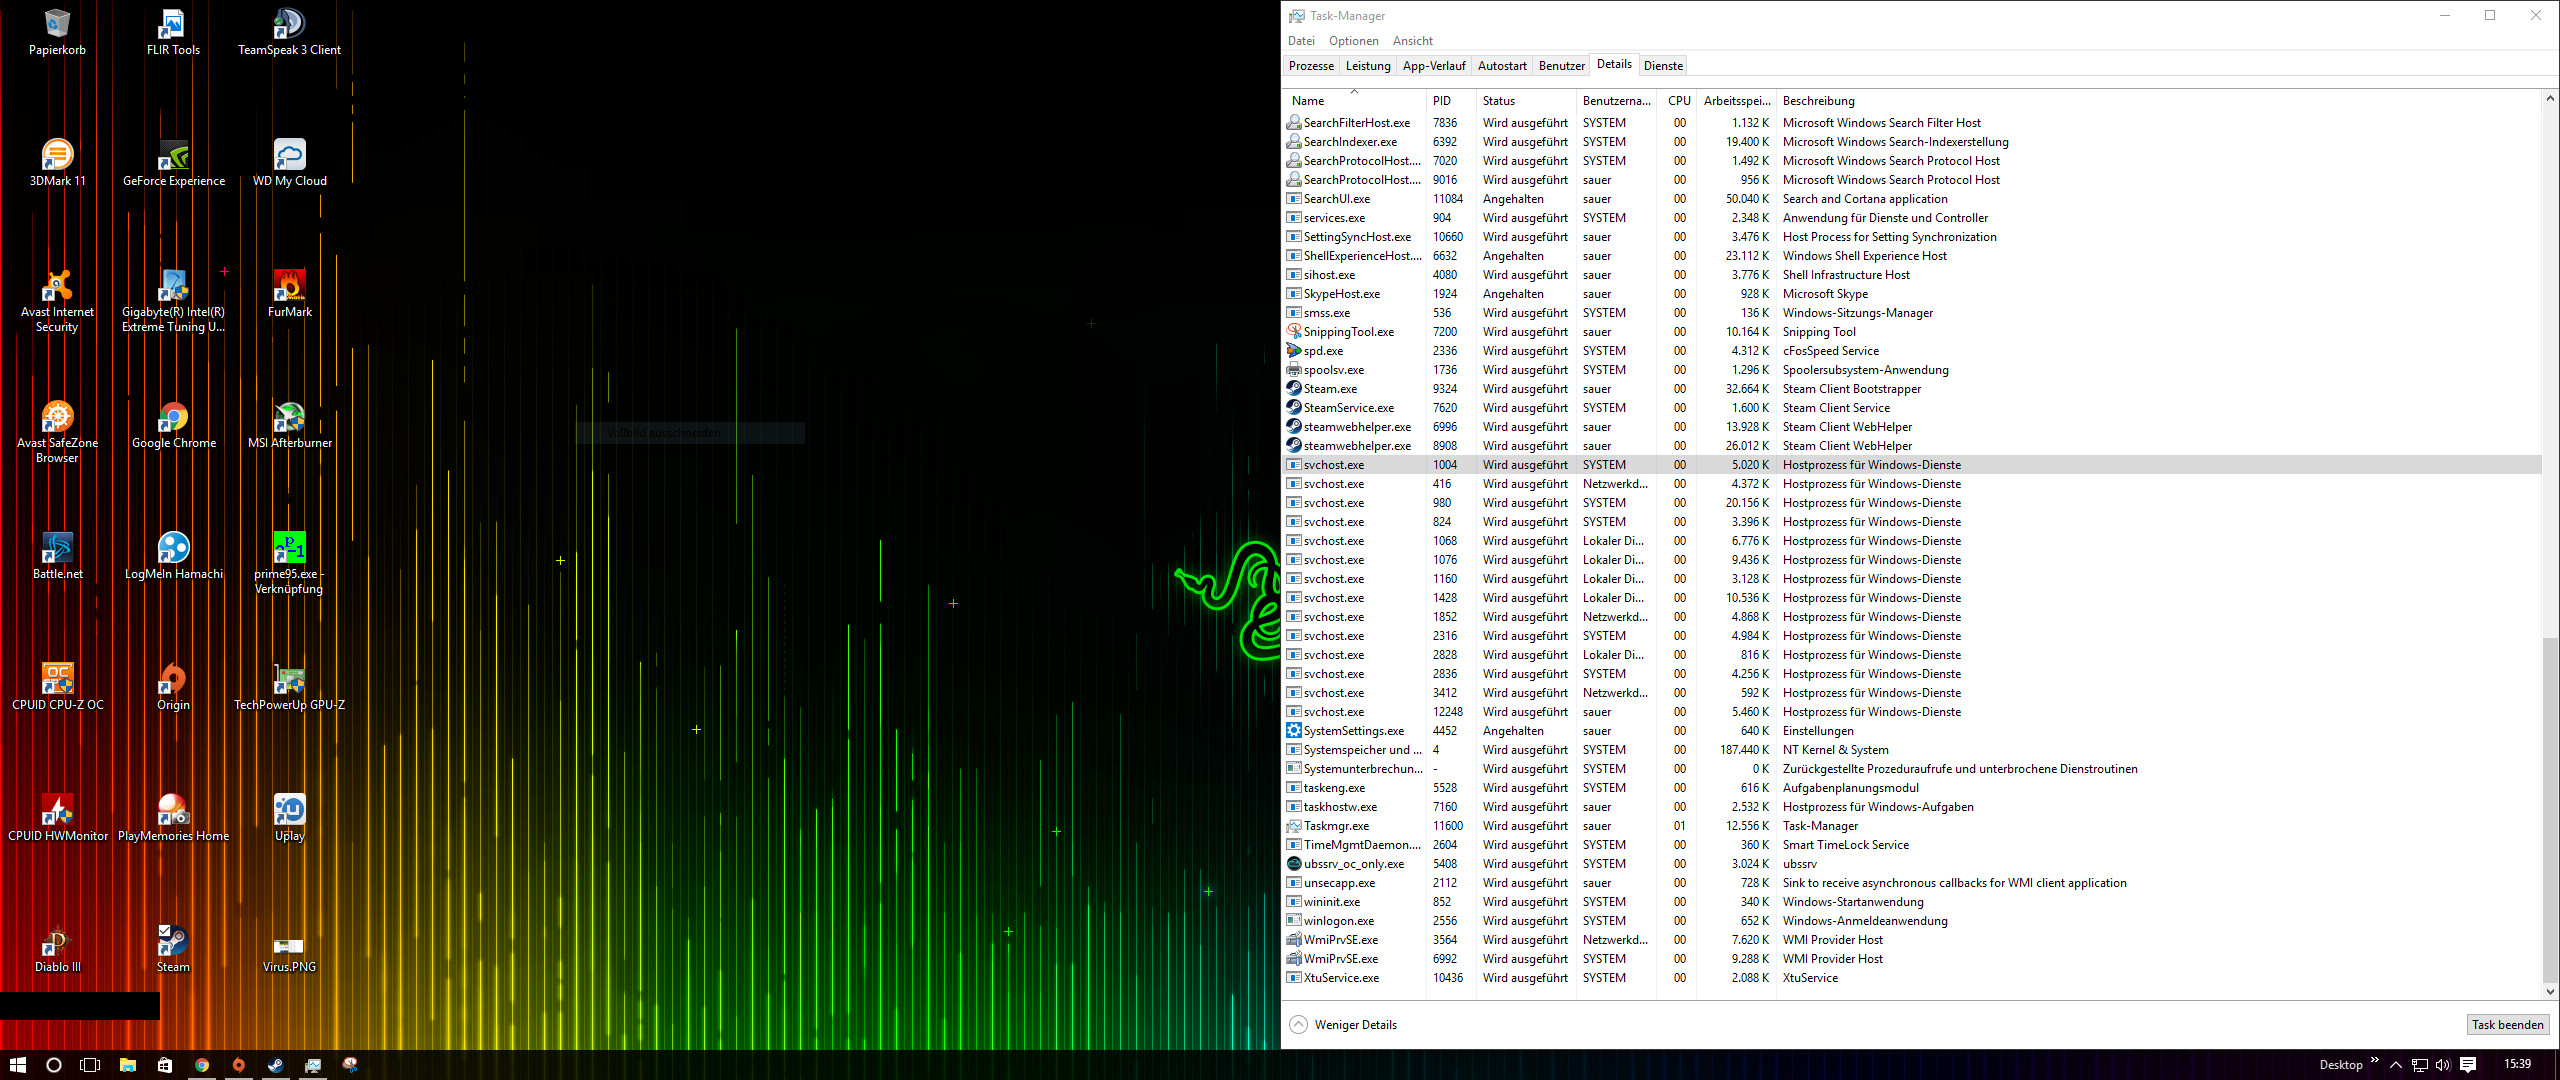Click the Task beenden button

(x=2507, y=1024)
